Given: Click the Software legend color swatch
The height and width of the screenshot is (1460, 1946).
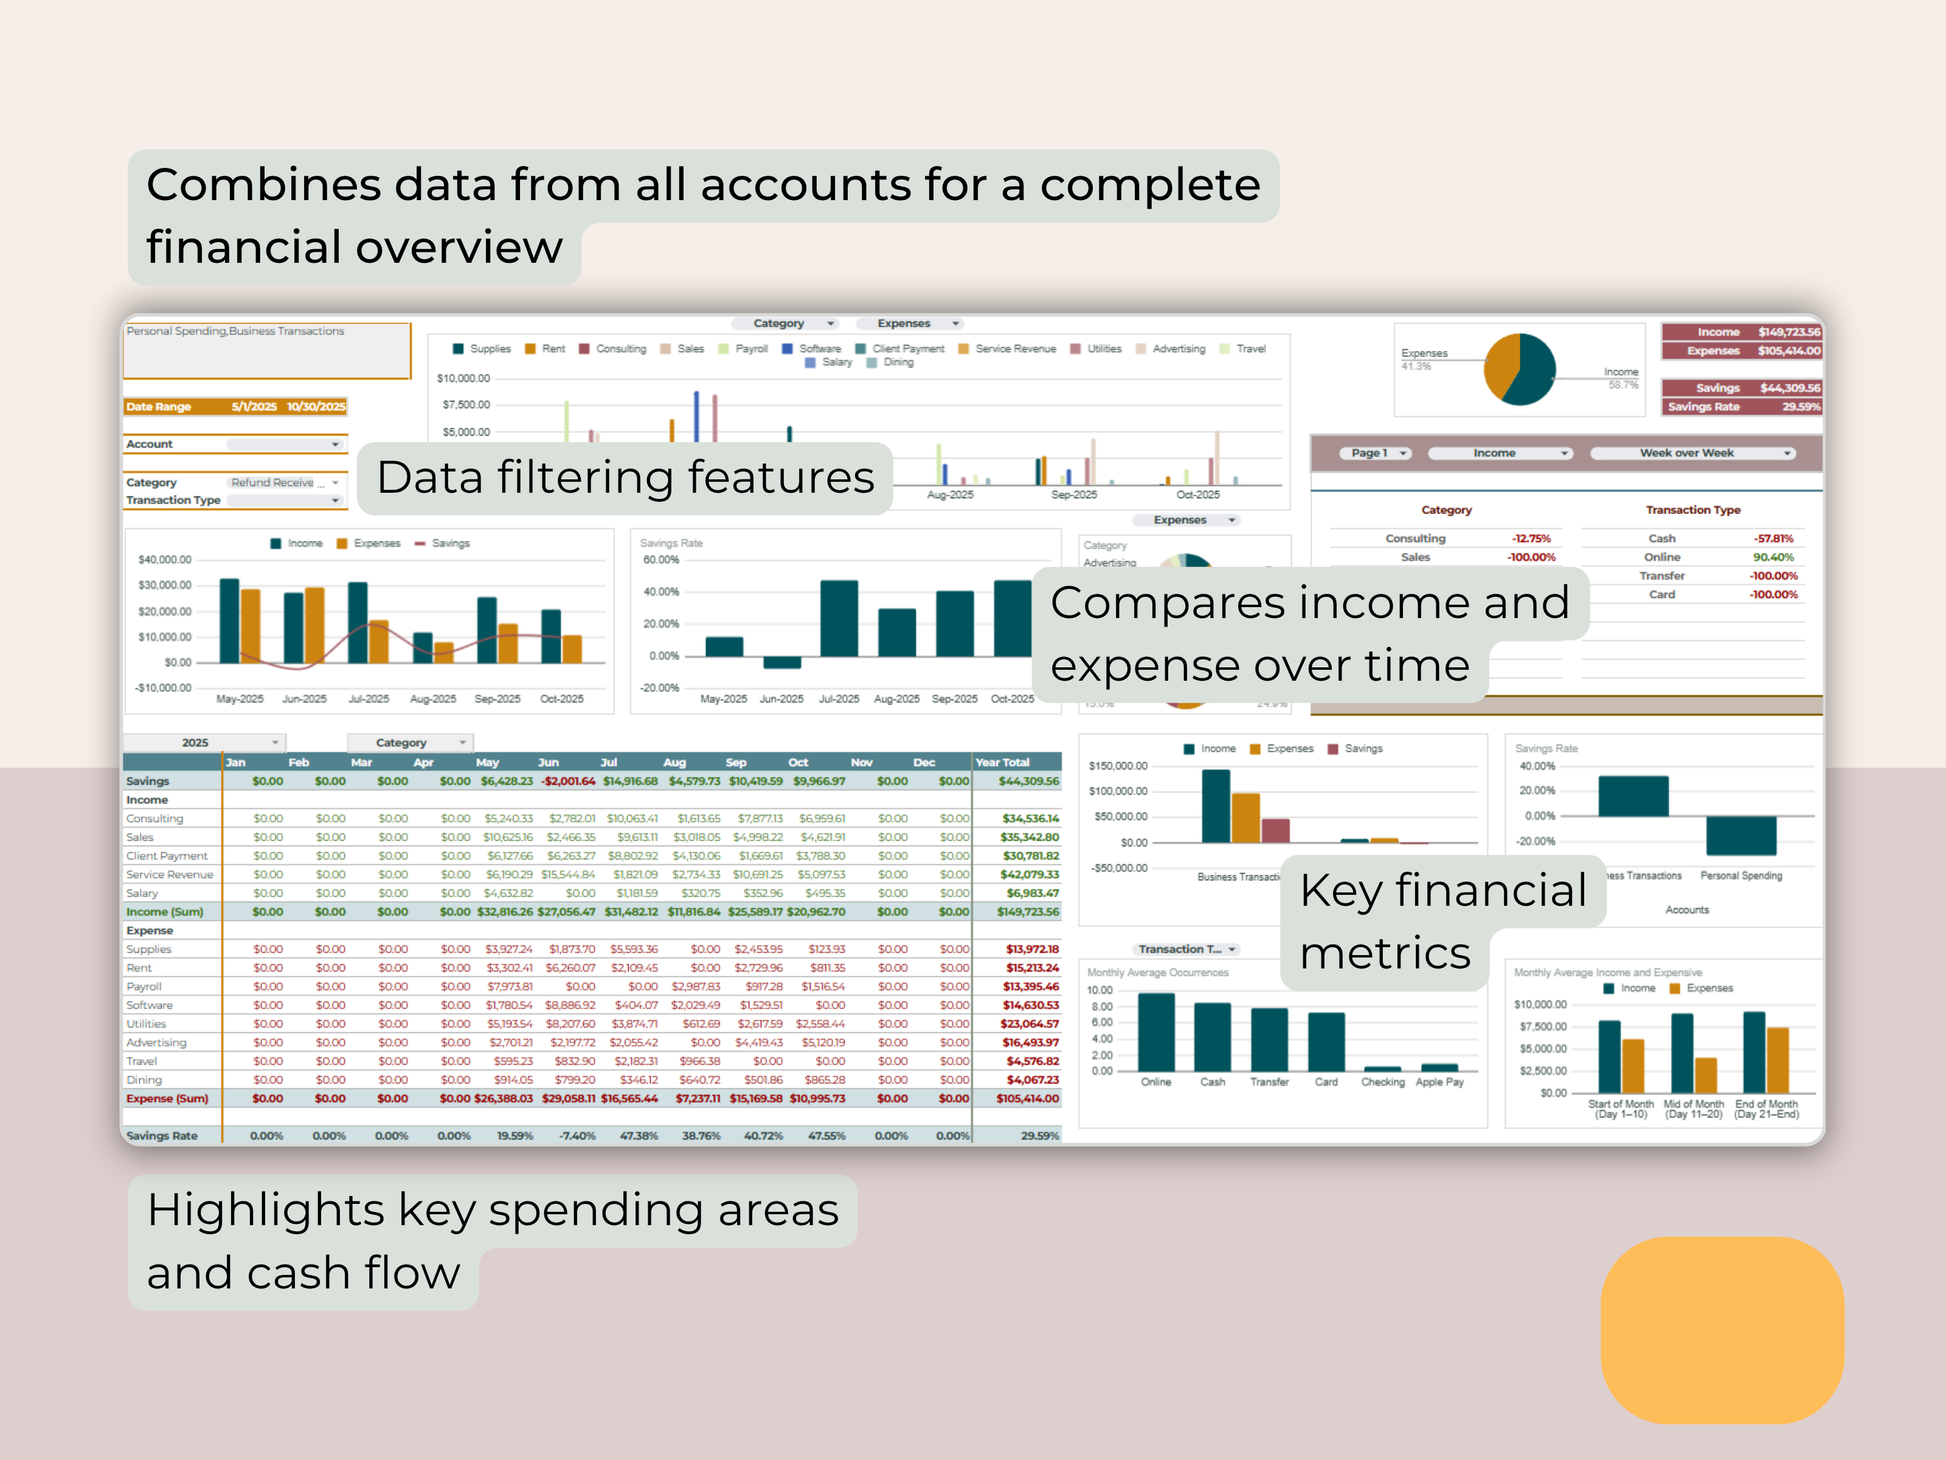Looking at the screenshot, I should pos(787,349).
